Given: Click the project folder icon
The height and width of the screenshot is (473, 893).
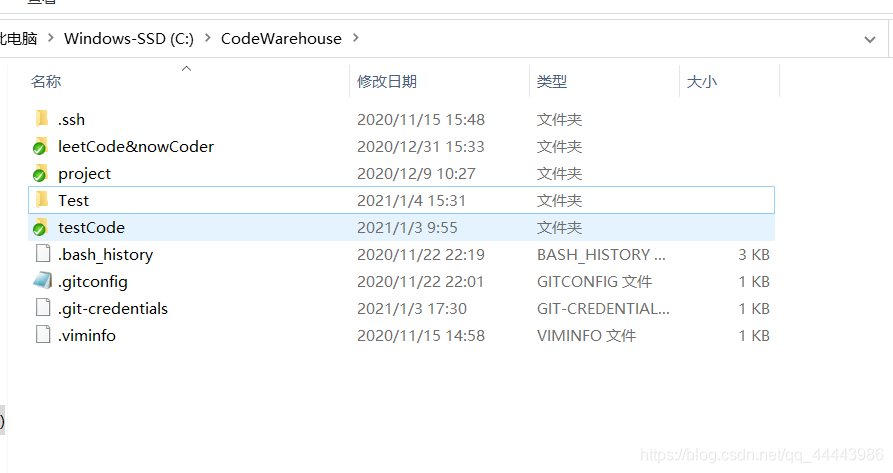Looking at the screenshot, I should point(40,173).
